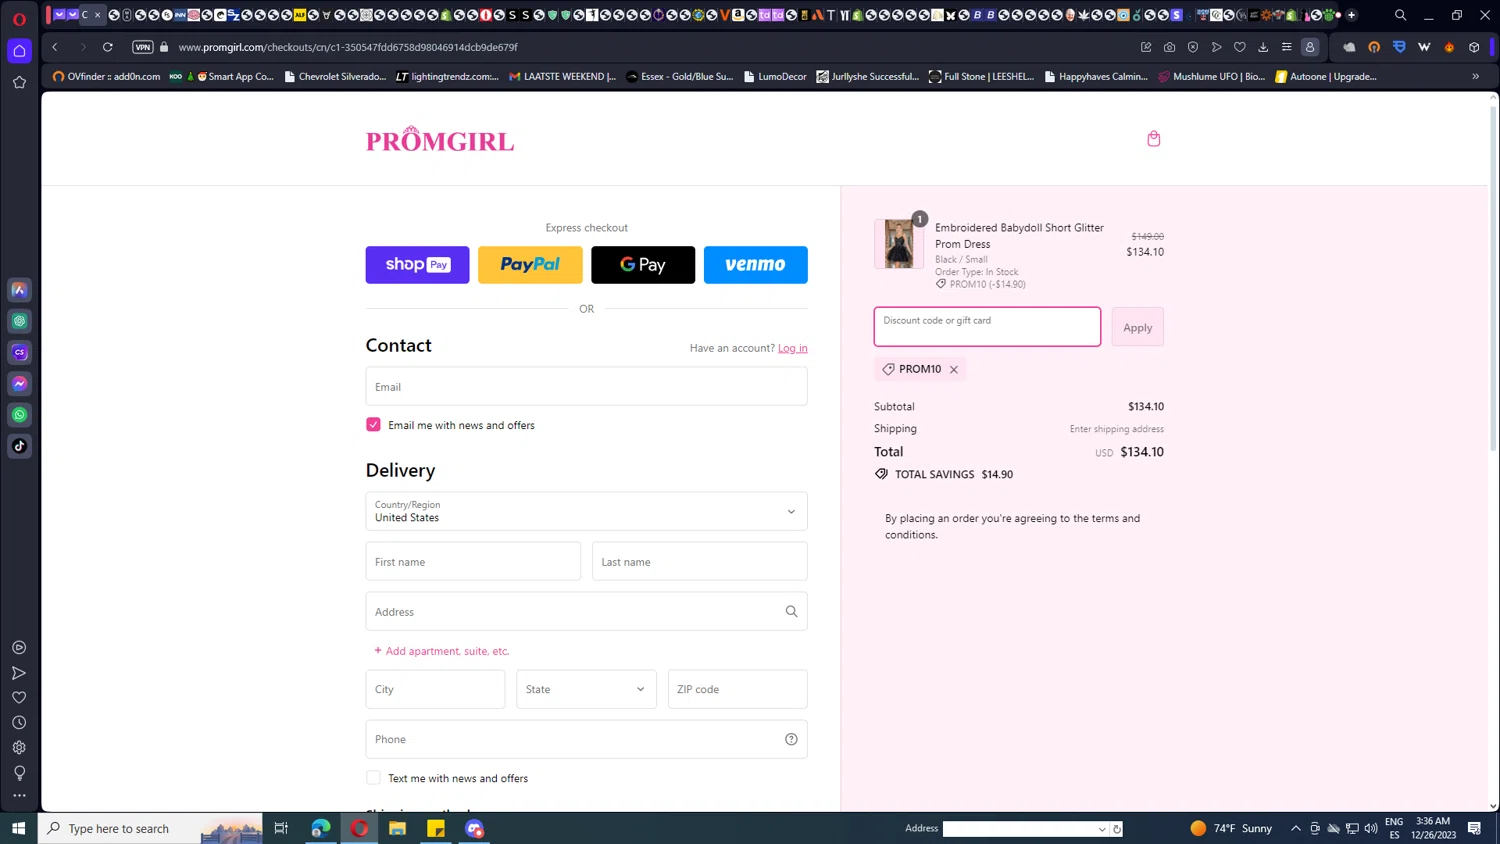Check Text me with news and offers
The height and width of the screenshot is (844, 1500).
[x=373, y=778]
